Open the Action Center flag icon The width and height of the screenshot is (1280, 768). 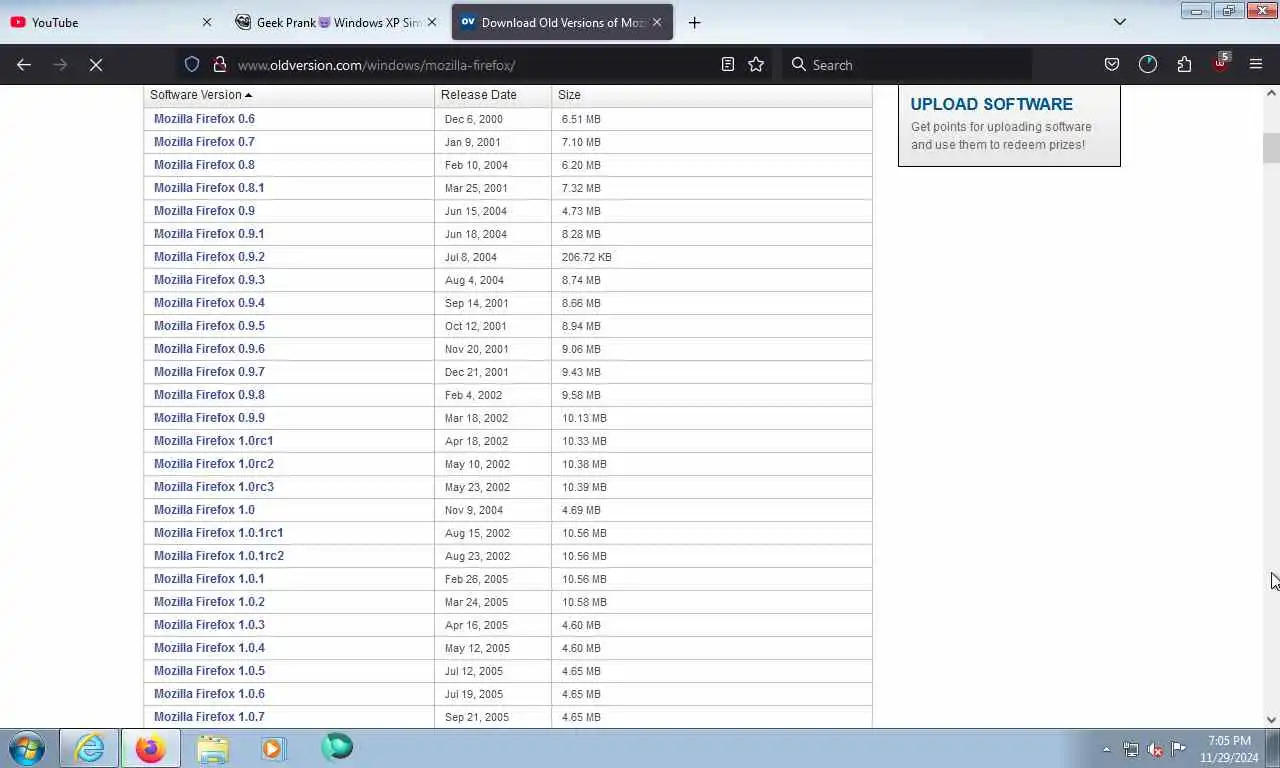pyautogui.click(x=1179, y=749)
